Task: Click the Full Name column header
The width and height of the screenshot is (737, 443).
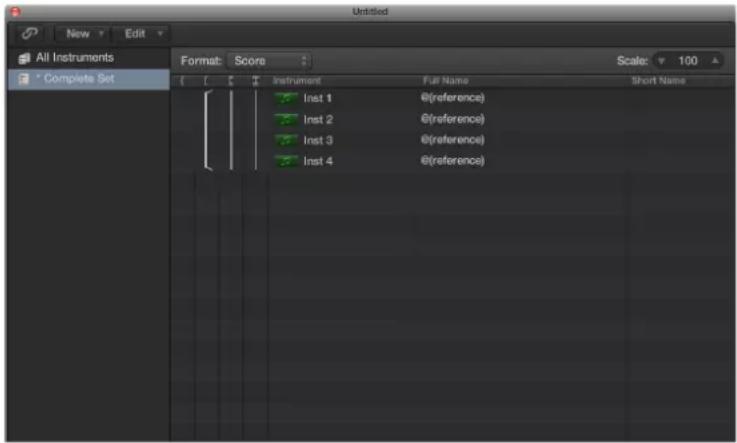Action: (446, 81)
